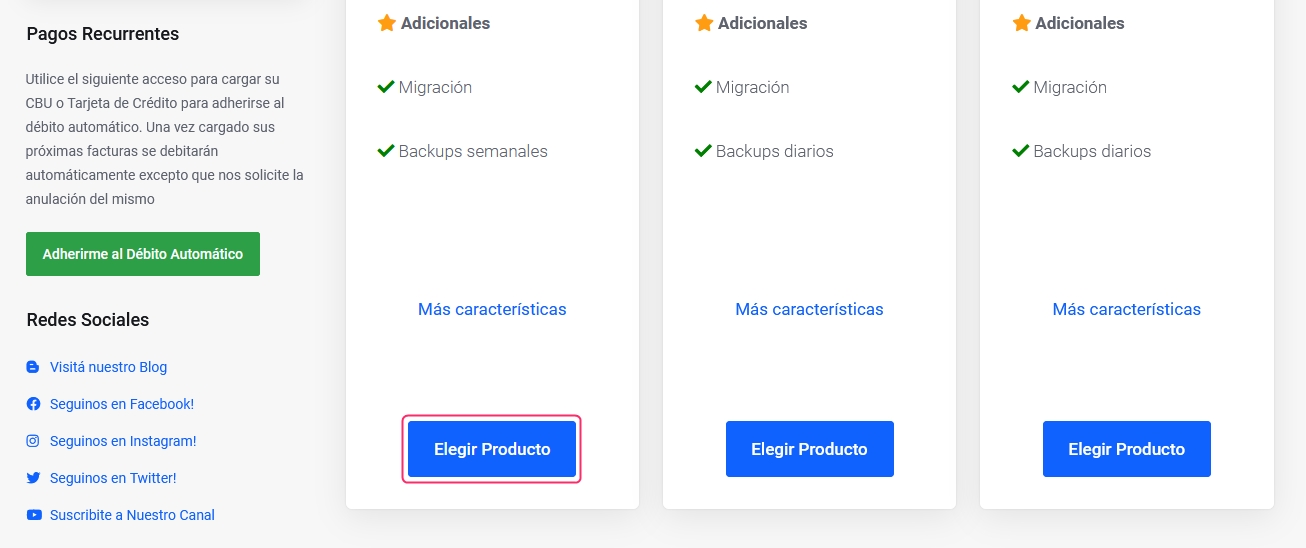Choose the first plan's Elegir Producto button

click(492, 449)
